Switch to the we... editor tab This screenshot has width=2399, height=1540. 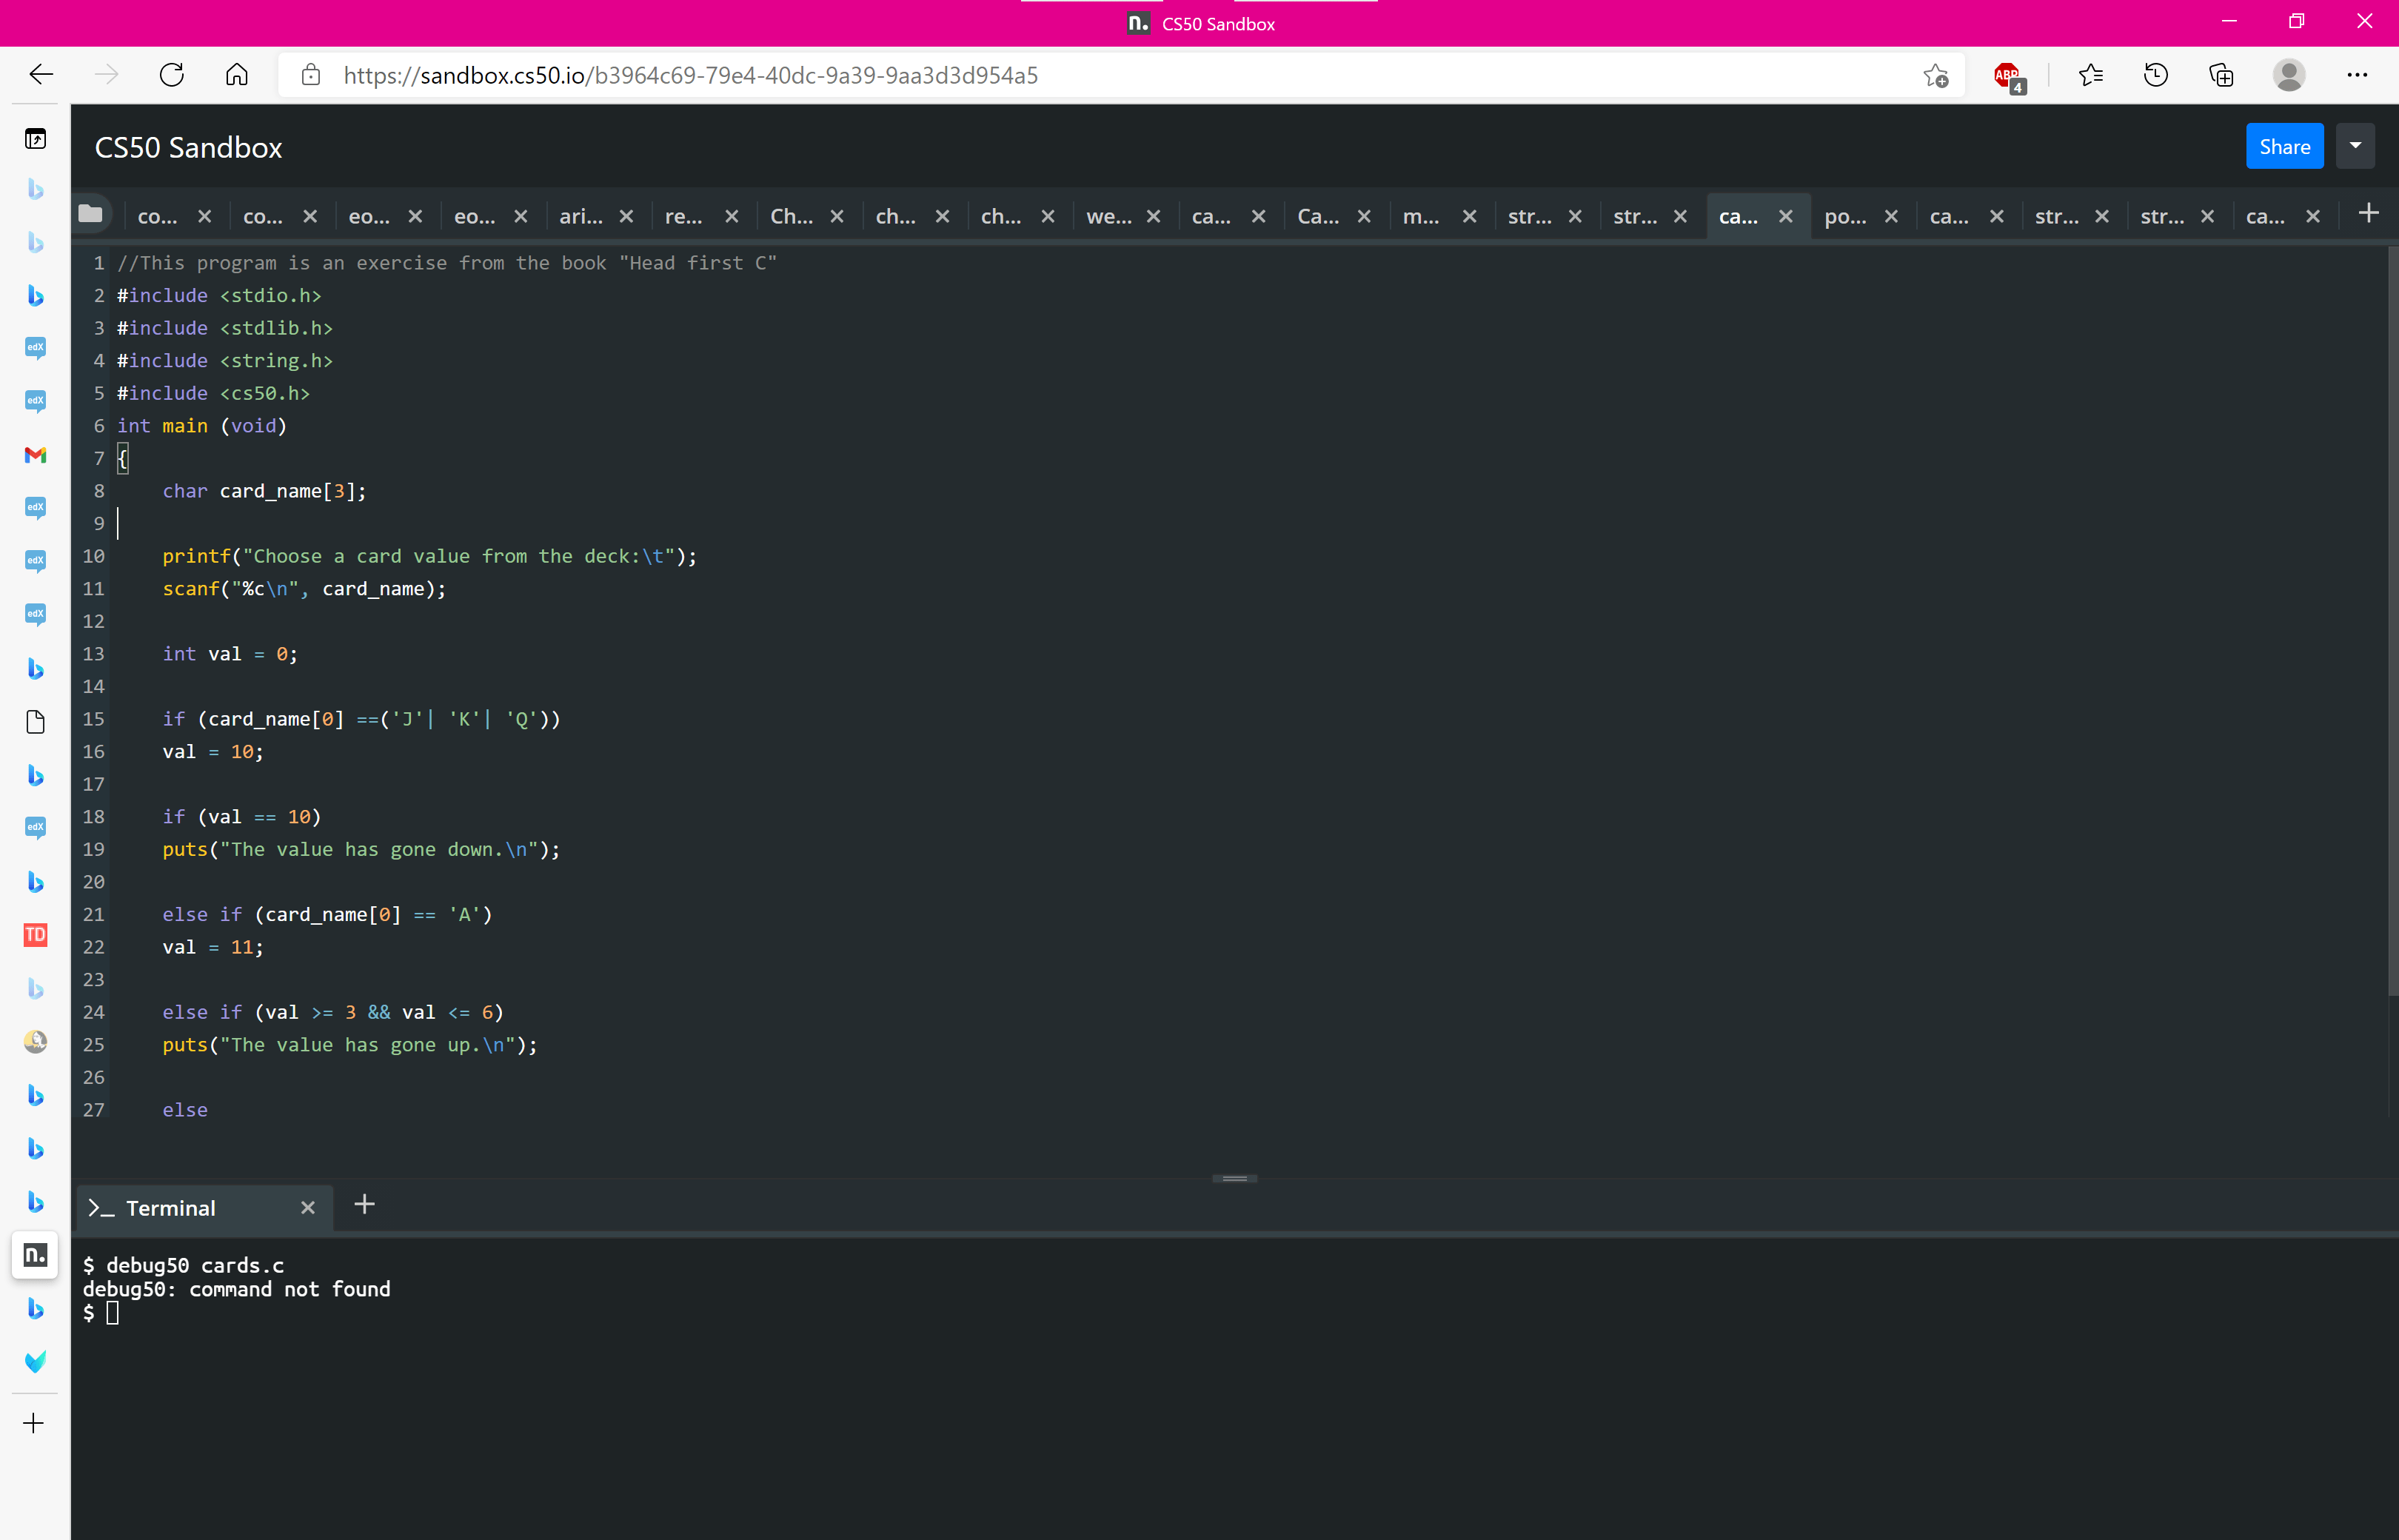(1109, 216)
